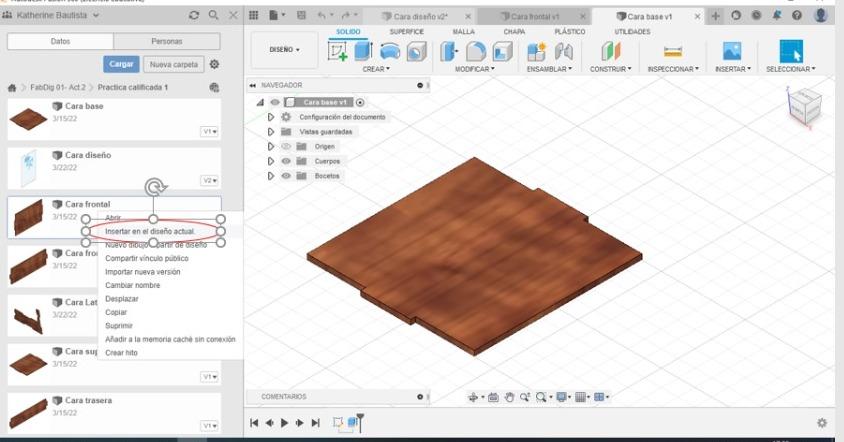Close the data panel with X icon
Screen dimensions: 844x442
click(233, 16)
